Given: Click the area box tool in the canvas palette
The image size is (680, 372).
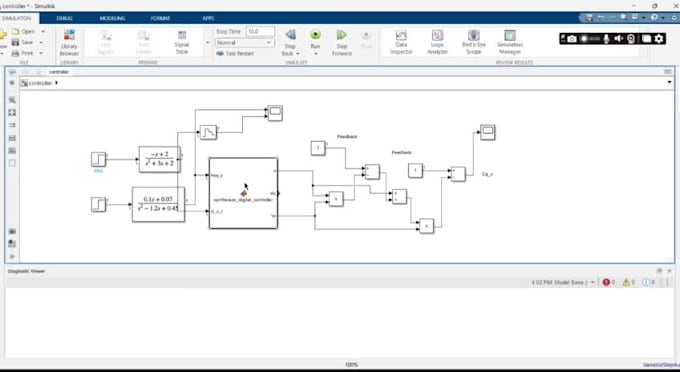Looking at the screenshot, I should [x=12, y=163].
